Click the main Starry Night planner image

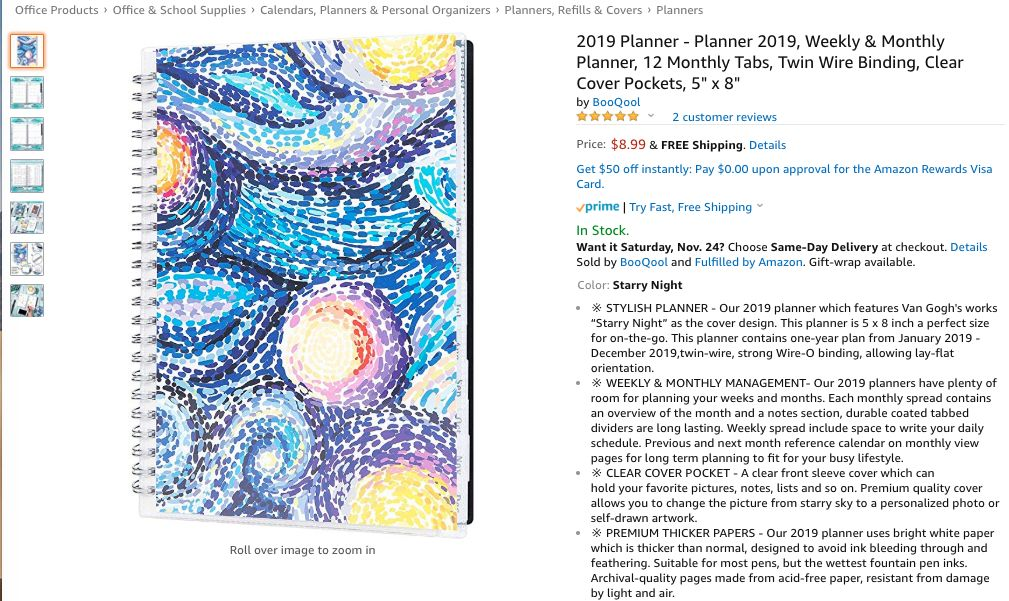[x=302, y=283]
